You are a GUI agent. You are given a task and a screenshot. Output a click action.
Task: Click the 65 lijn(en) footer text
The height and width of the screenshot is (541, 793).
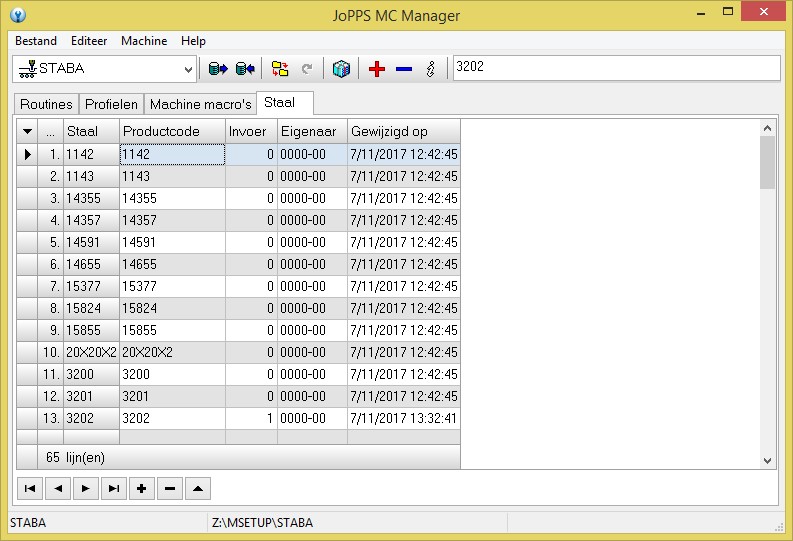(75, 458)
